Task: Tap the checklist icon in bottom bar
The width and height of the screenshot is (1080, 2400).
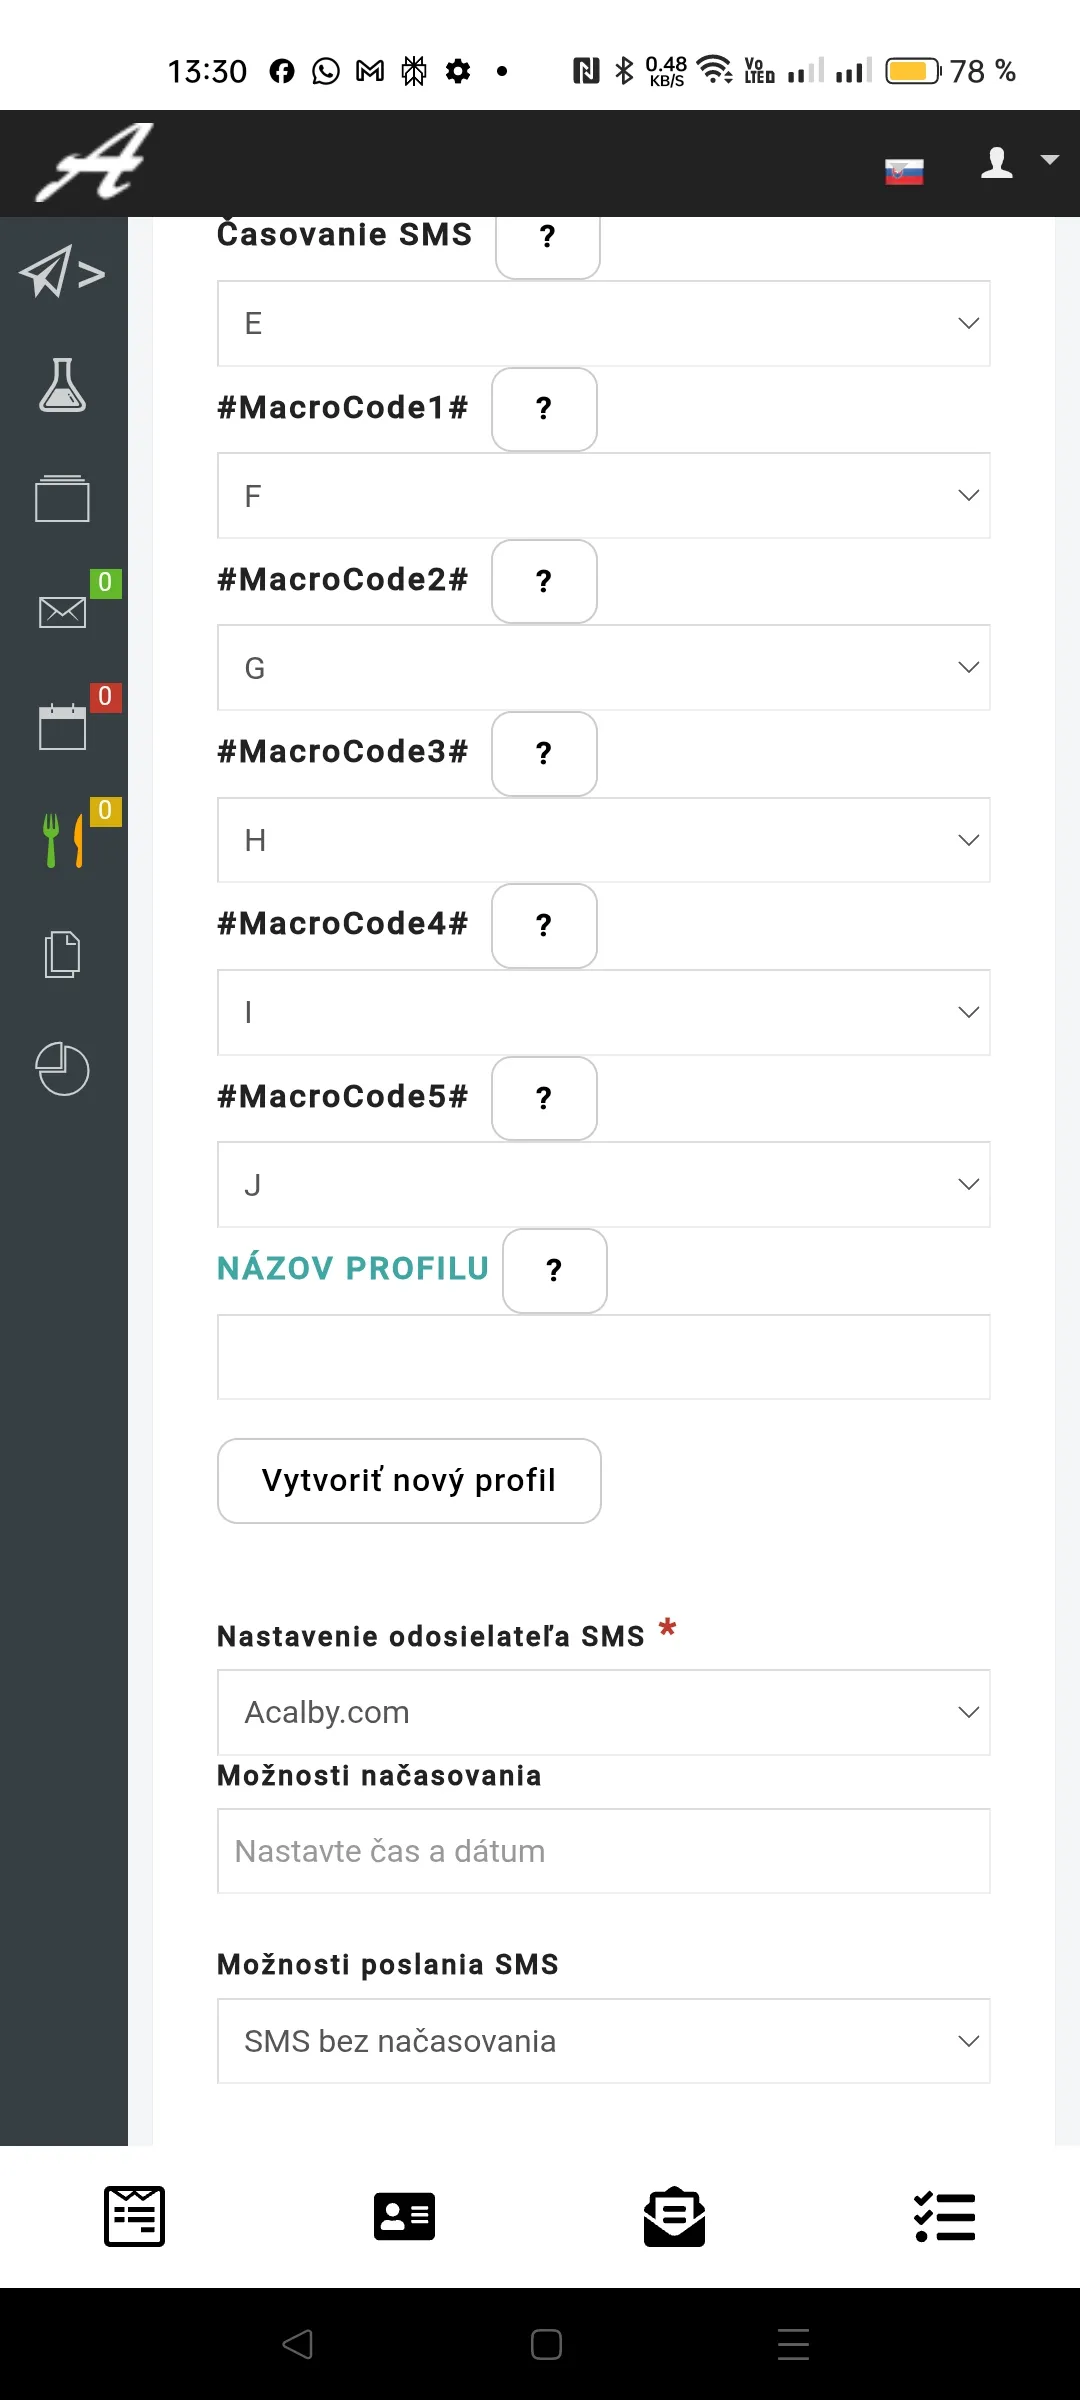Action: (944, 2216)
